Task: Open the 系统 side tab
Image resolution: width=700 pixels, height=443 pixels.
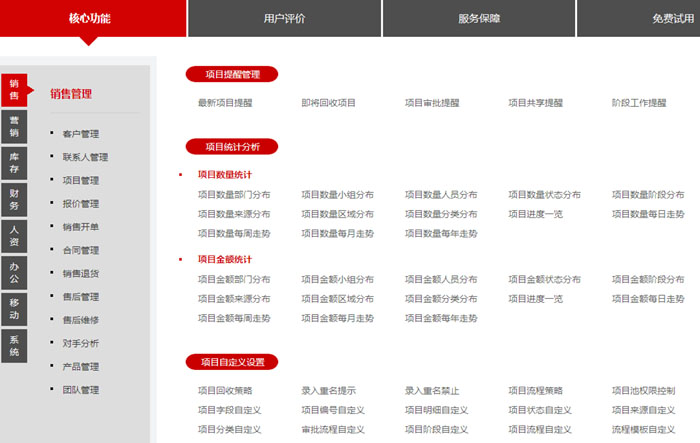Action: [14, 345]
